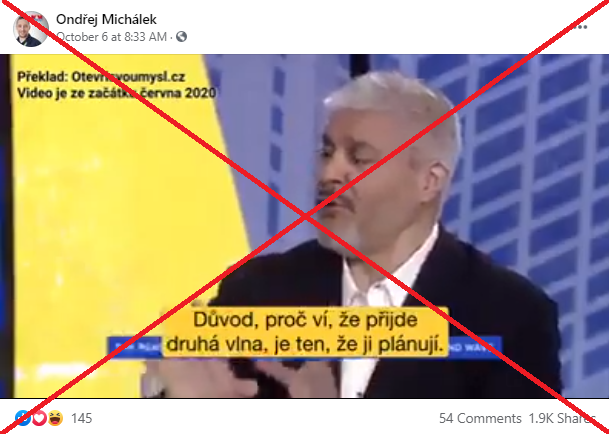Open the 145 reactions count list
609x434 pixels.
coord(82,418)
